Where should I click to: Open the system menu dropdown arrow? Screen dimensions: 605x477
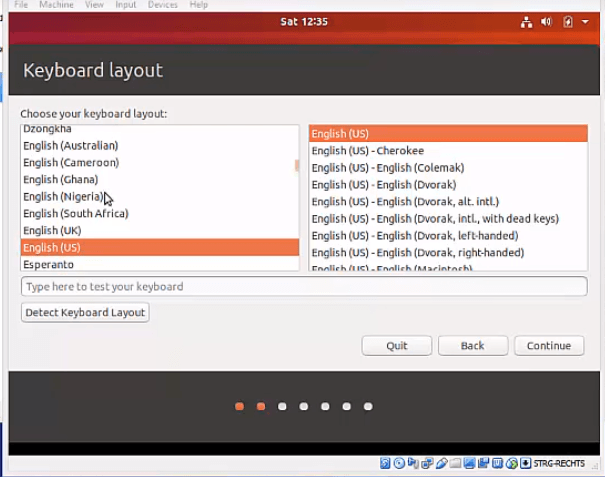(x=585, y=22)
